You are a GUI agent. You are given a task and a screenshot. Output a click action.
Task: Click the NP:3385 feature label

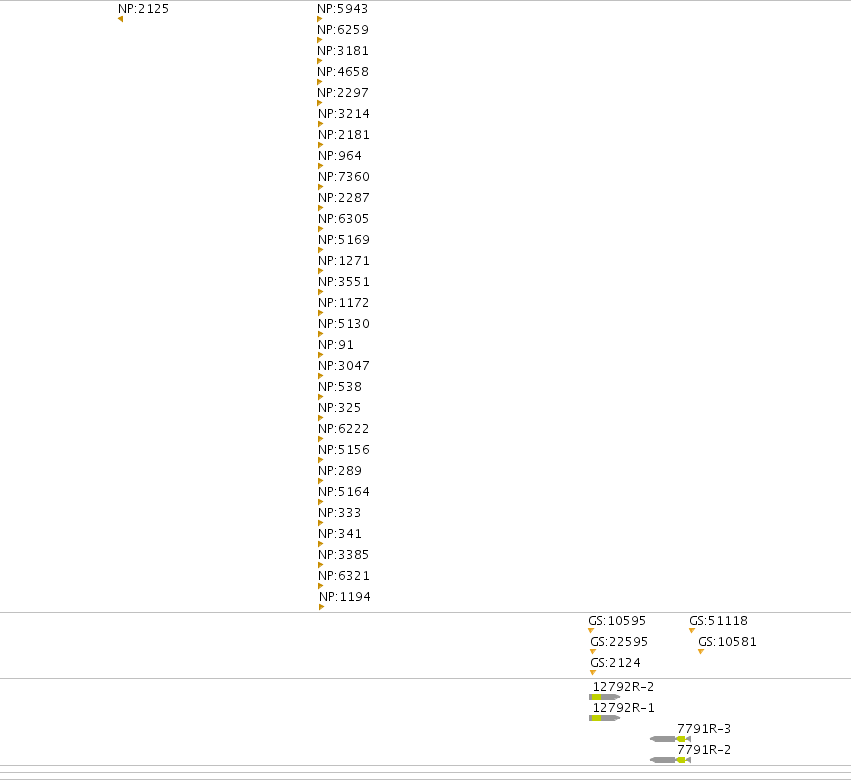tap(344, 555)
